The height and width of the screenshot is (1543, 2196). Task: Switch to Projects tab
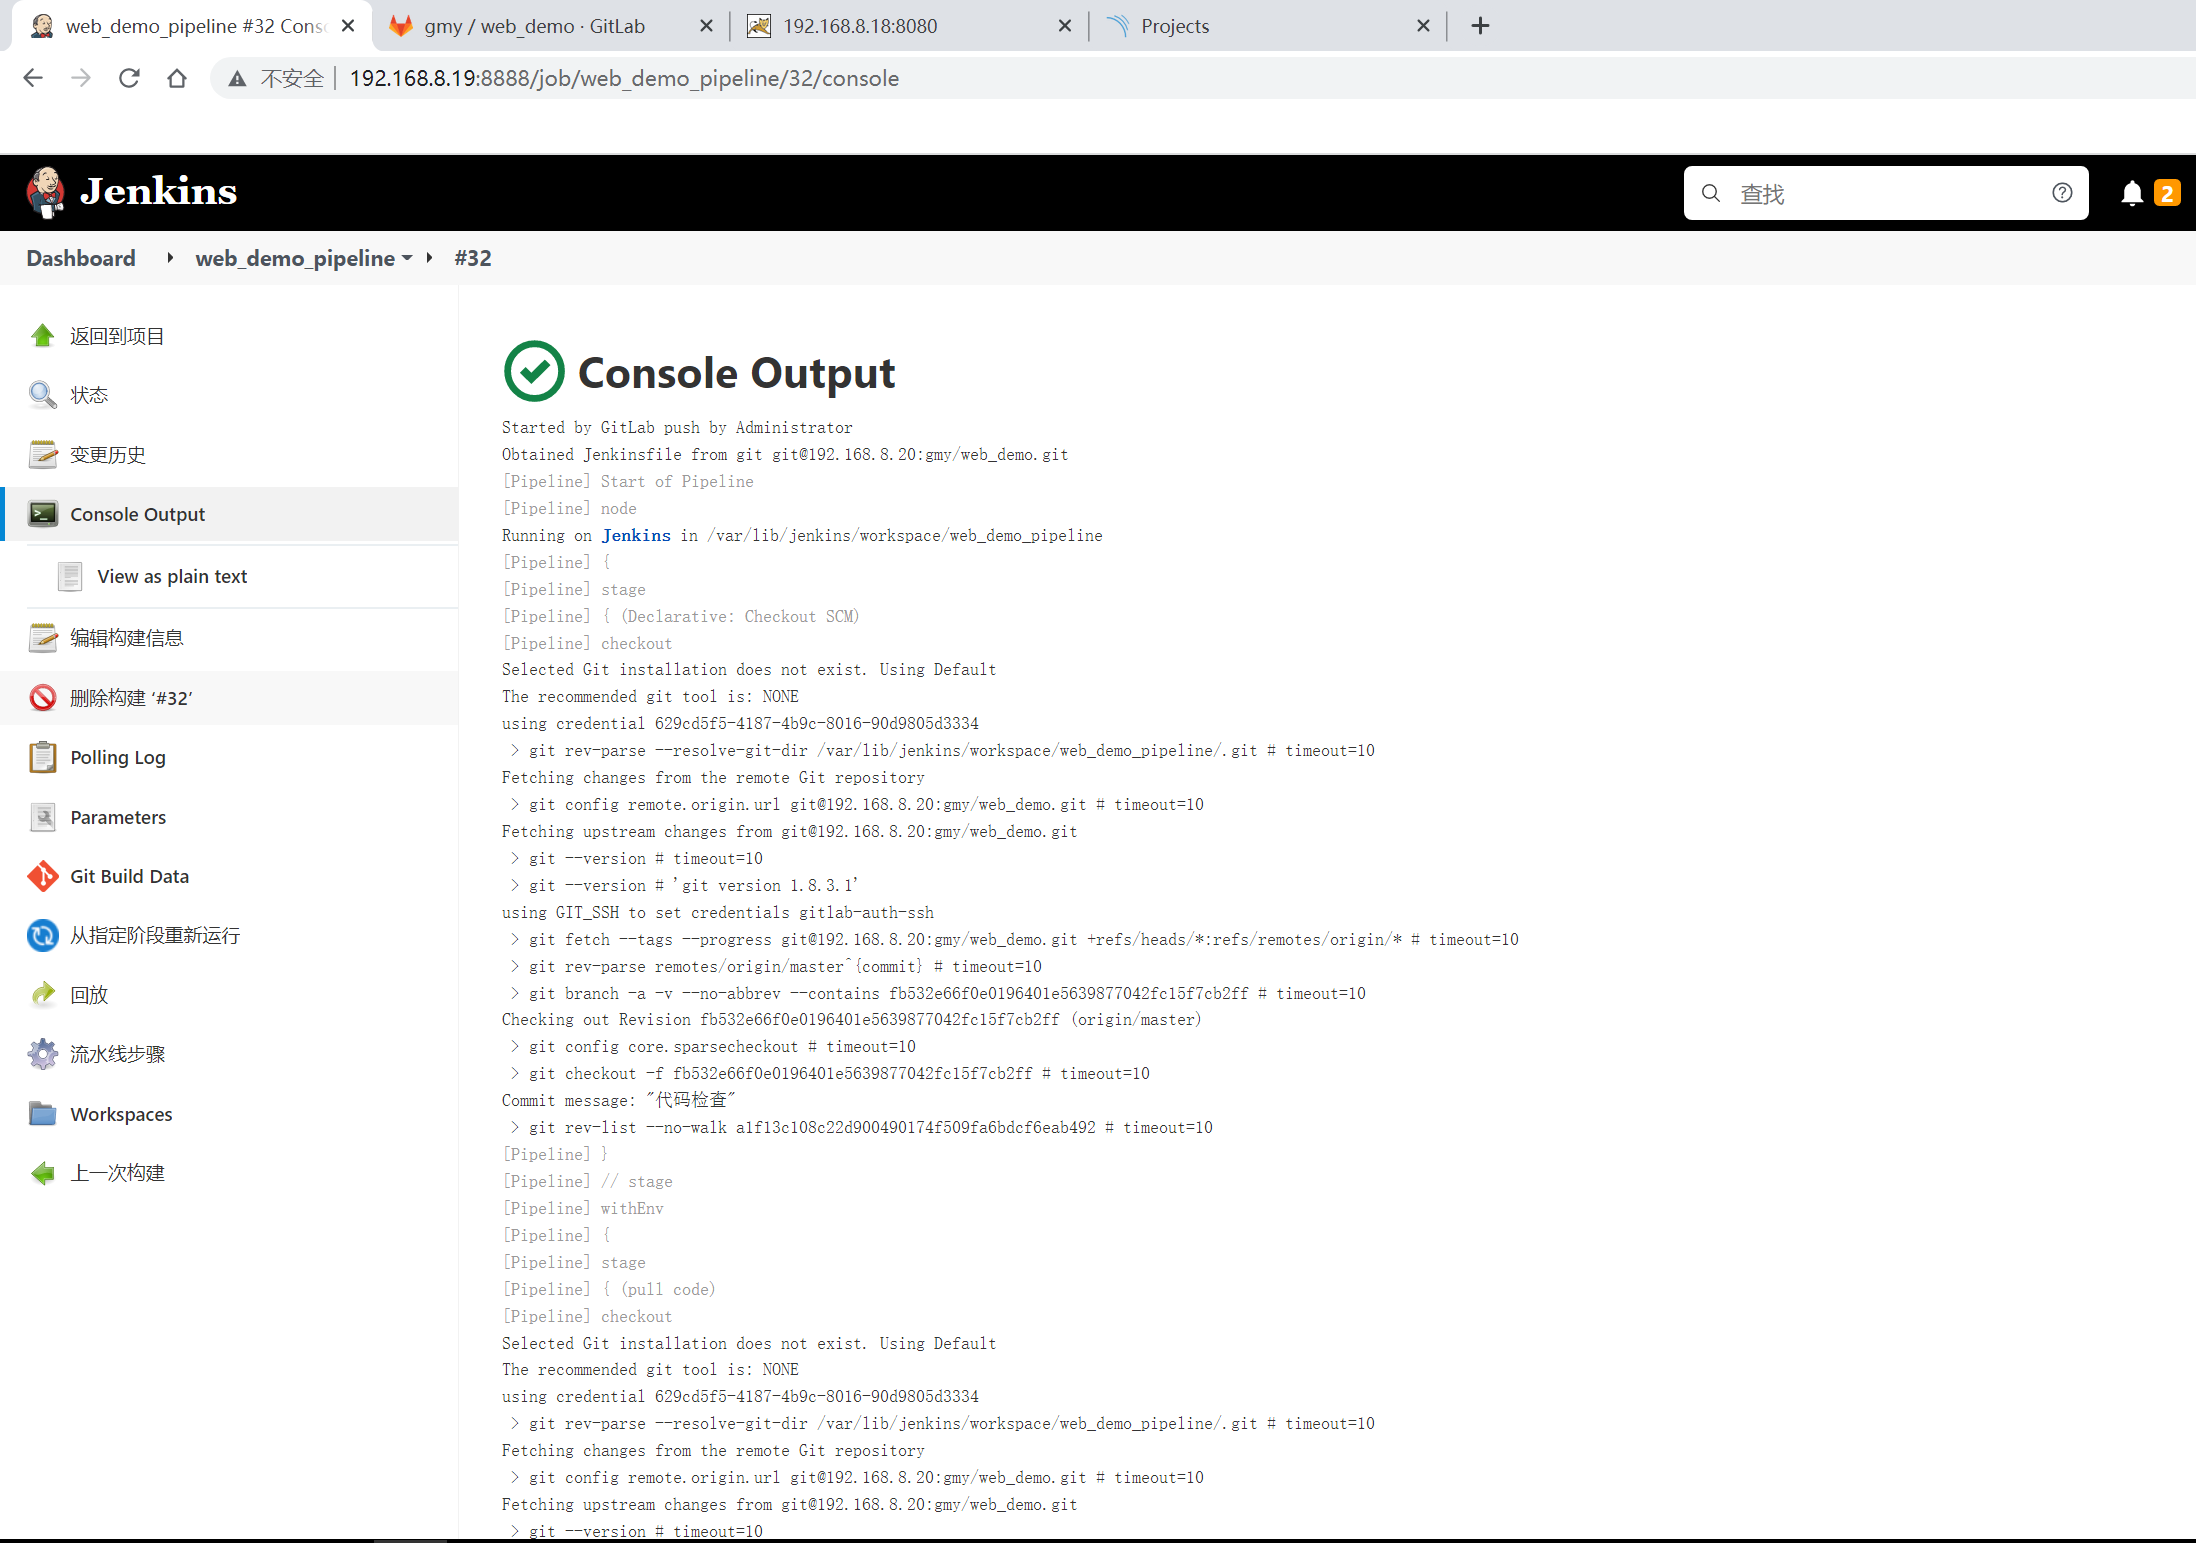1175,26
